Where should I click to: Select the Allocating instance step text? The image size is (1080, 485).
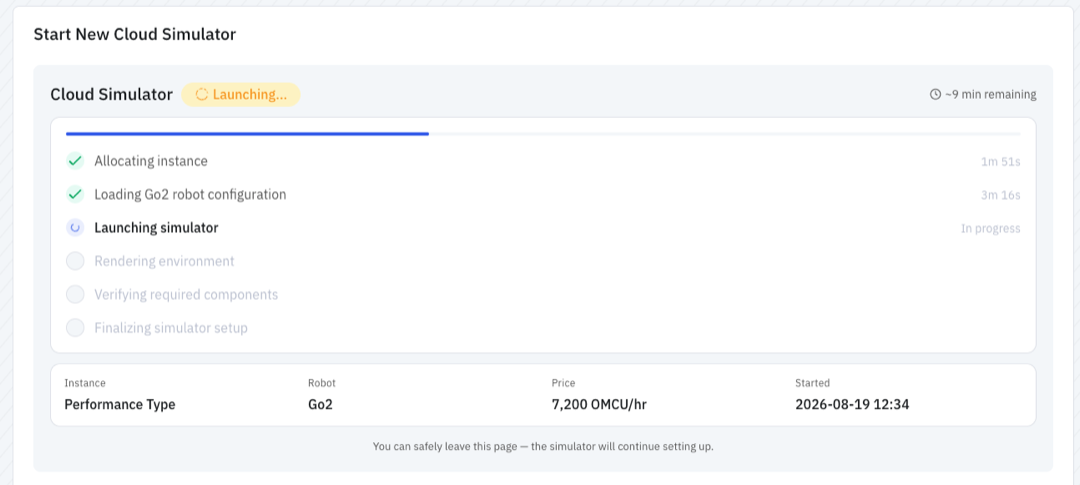(151, 161)
